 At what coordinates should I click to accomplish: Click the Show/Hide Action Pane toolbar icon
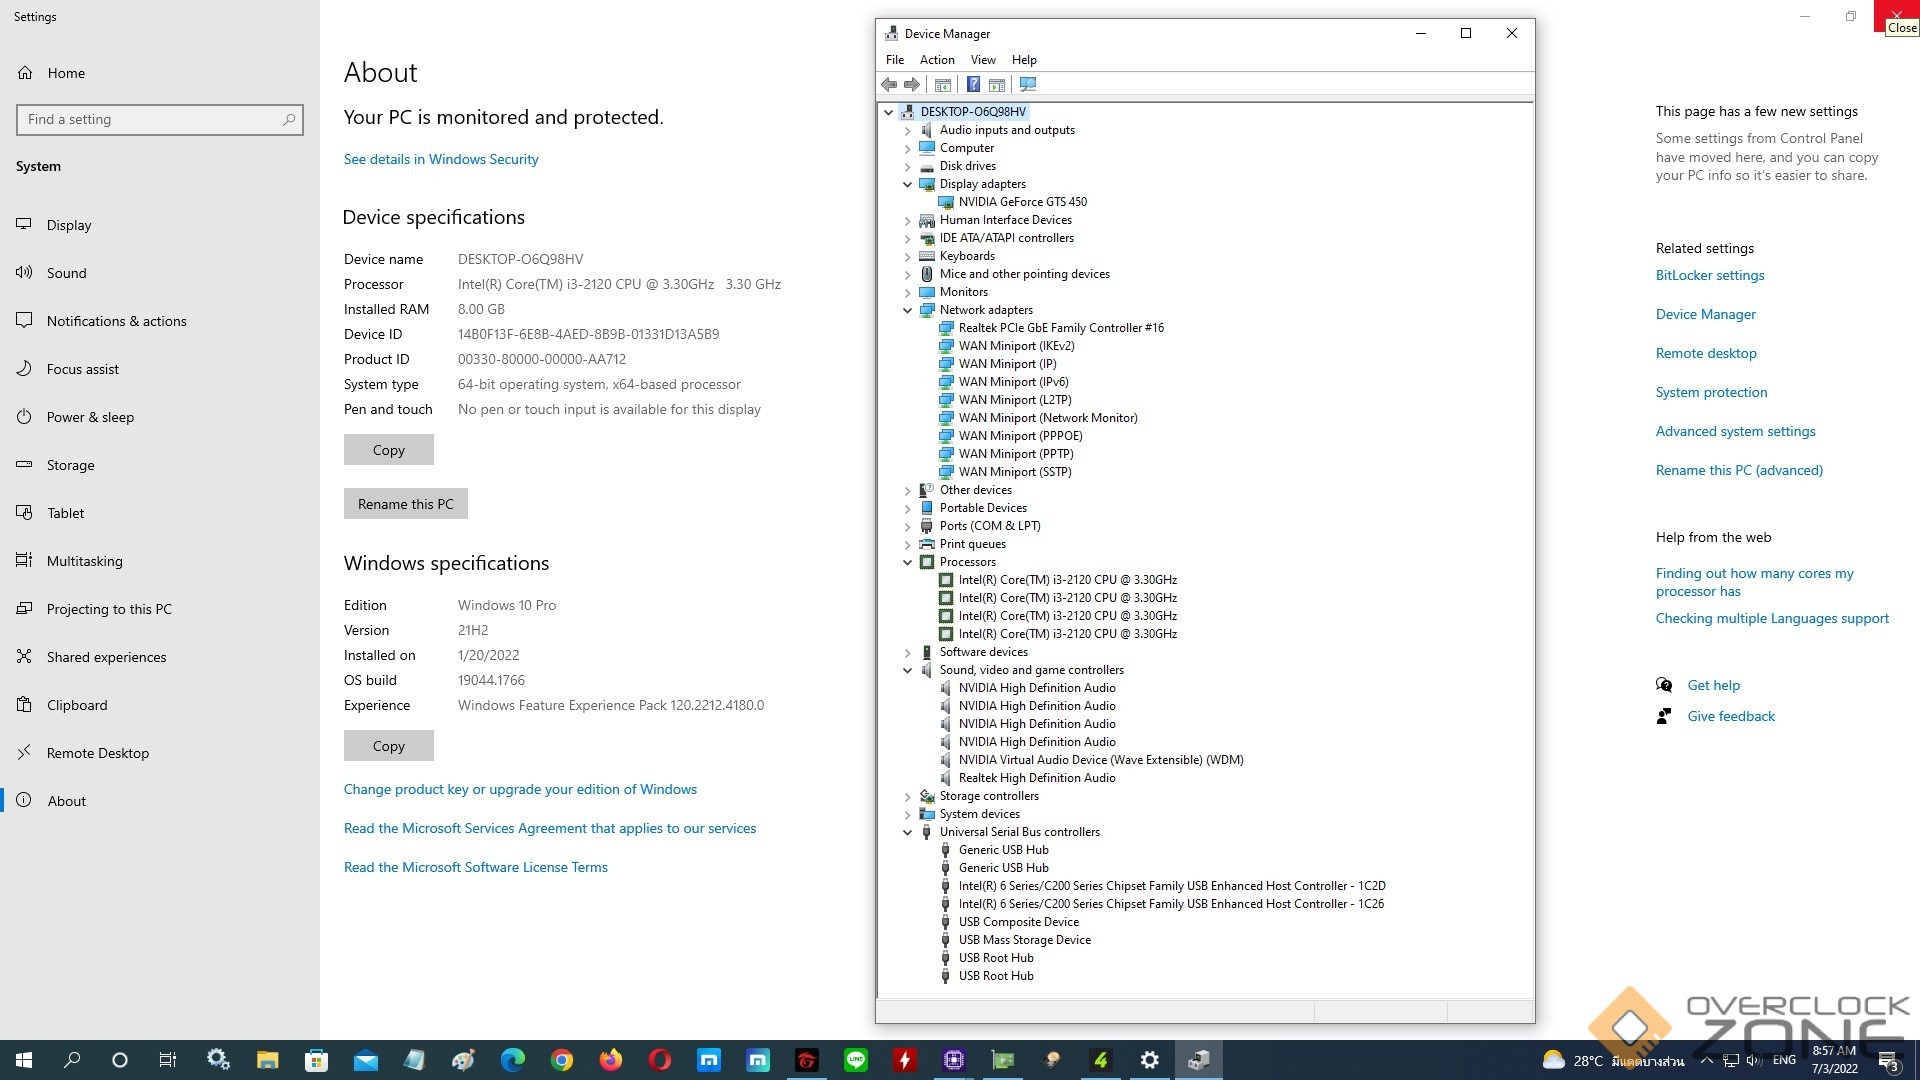[997, 84]
